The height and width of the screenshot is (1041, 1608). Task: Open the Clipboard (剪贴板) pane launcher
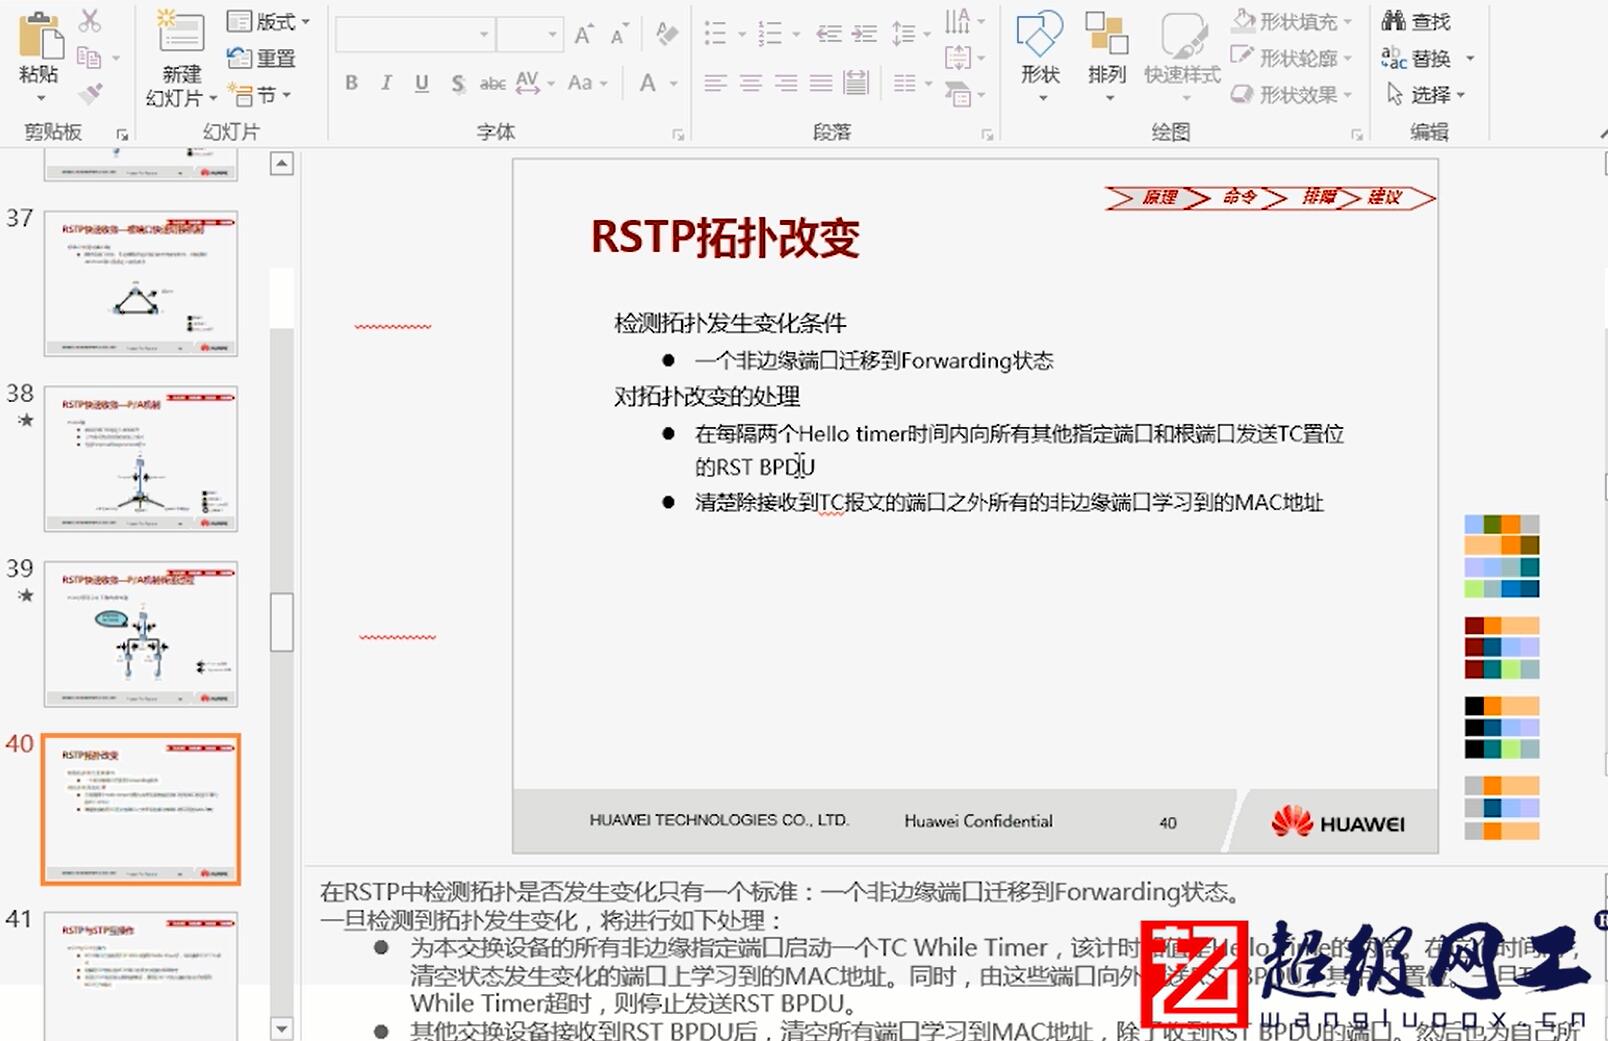(122, 134)
